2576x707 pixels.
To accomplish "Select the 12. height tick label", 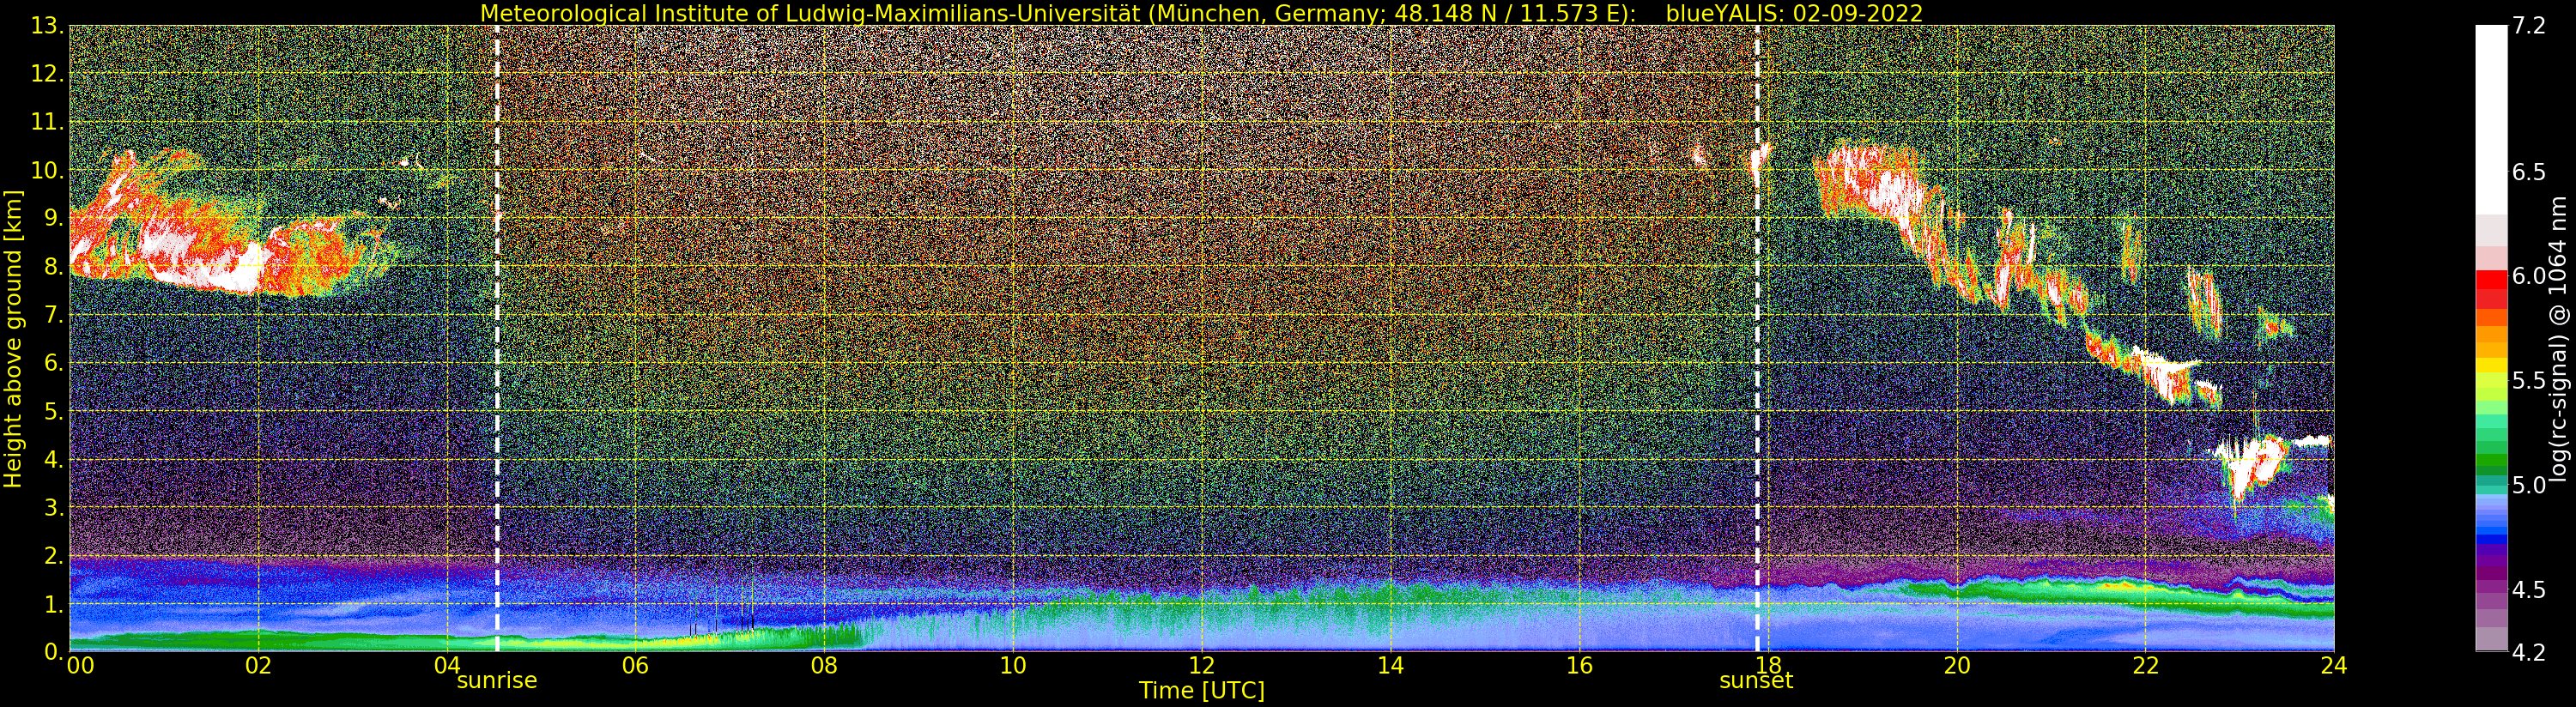I will click(x=48, y=74).
